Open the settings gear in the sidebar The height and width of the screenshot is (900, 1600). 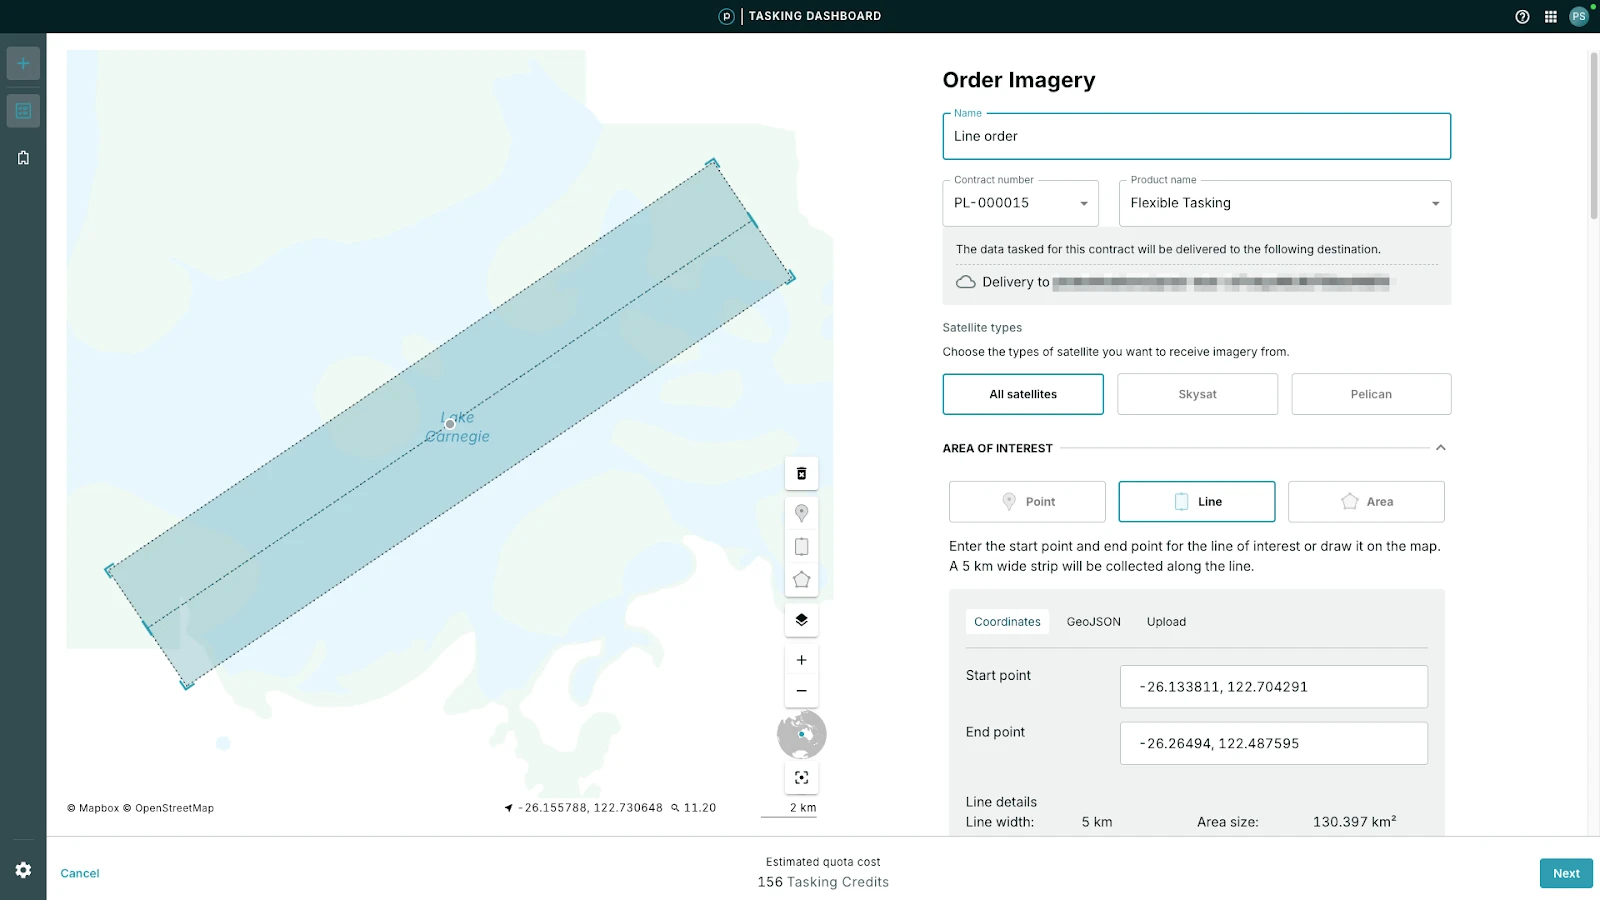click(23, 870)
